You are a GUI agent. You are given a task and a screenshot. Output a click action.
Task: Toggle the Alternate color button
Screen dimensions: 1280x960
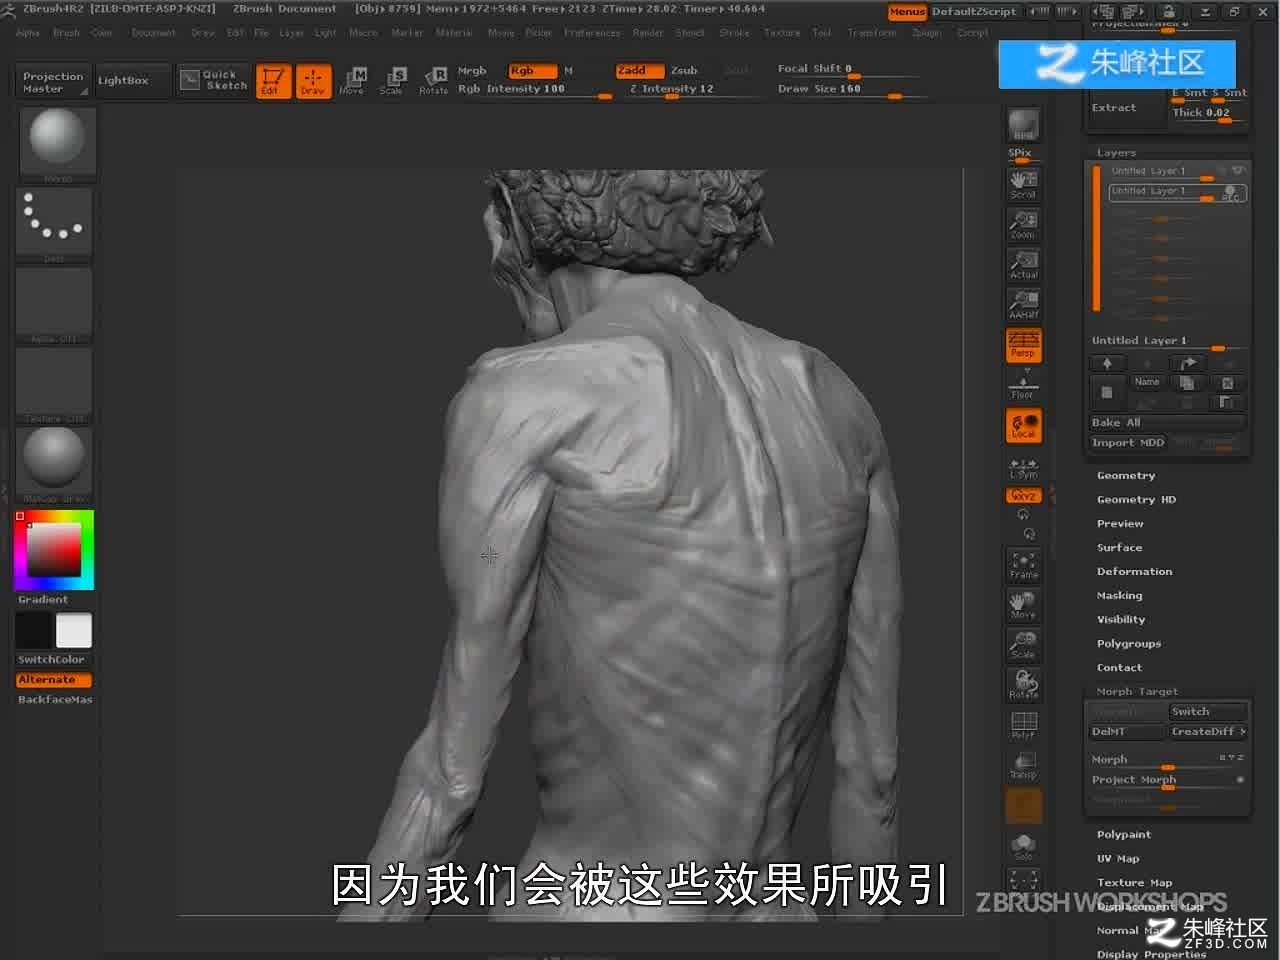coord(54,680)
